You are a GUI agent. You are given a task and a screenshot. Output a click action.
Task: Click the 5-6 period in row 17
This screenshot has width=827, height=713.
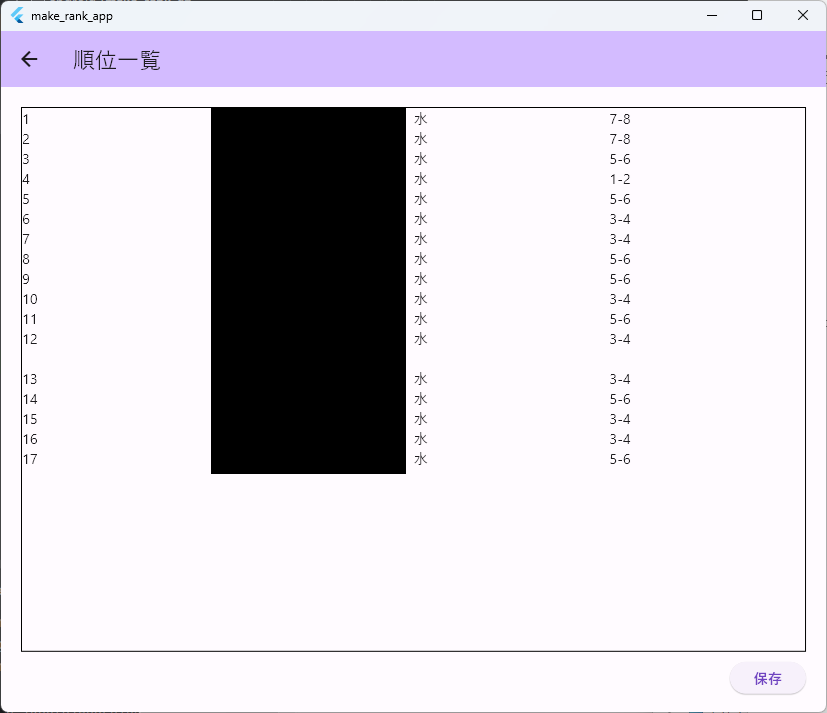pyautogui.click(x=619, y=459)
